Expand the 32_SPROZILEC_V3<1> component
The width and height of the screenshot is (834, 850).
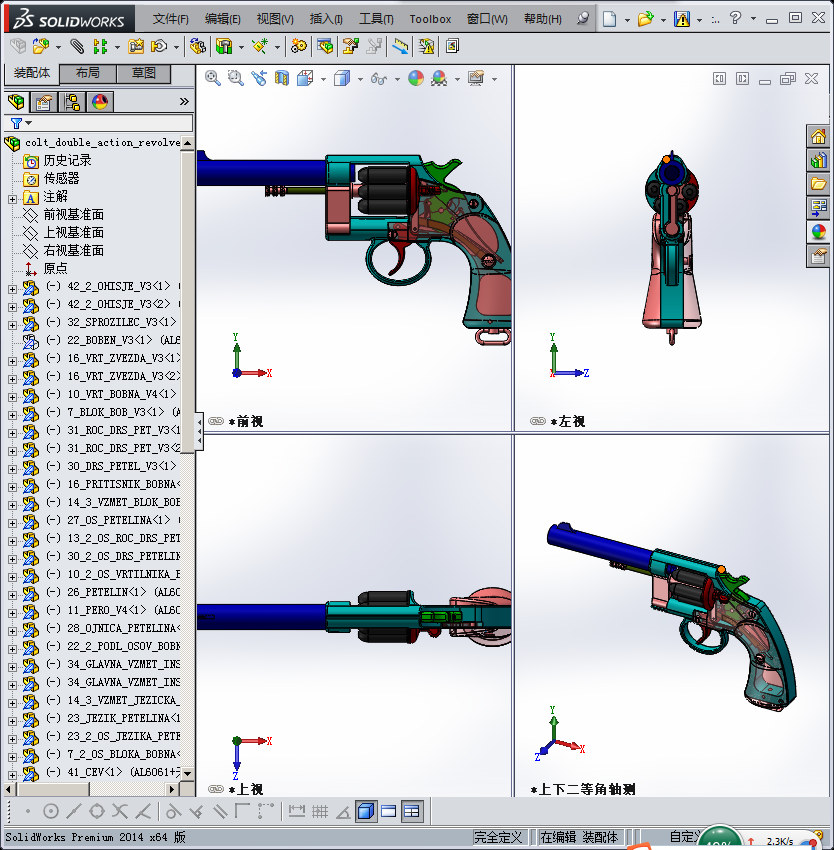click(x=12, y=325)
